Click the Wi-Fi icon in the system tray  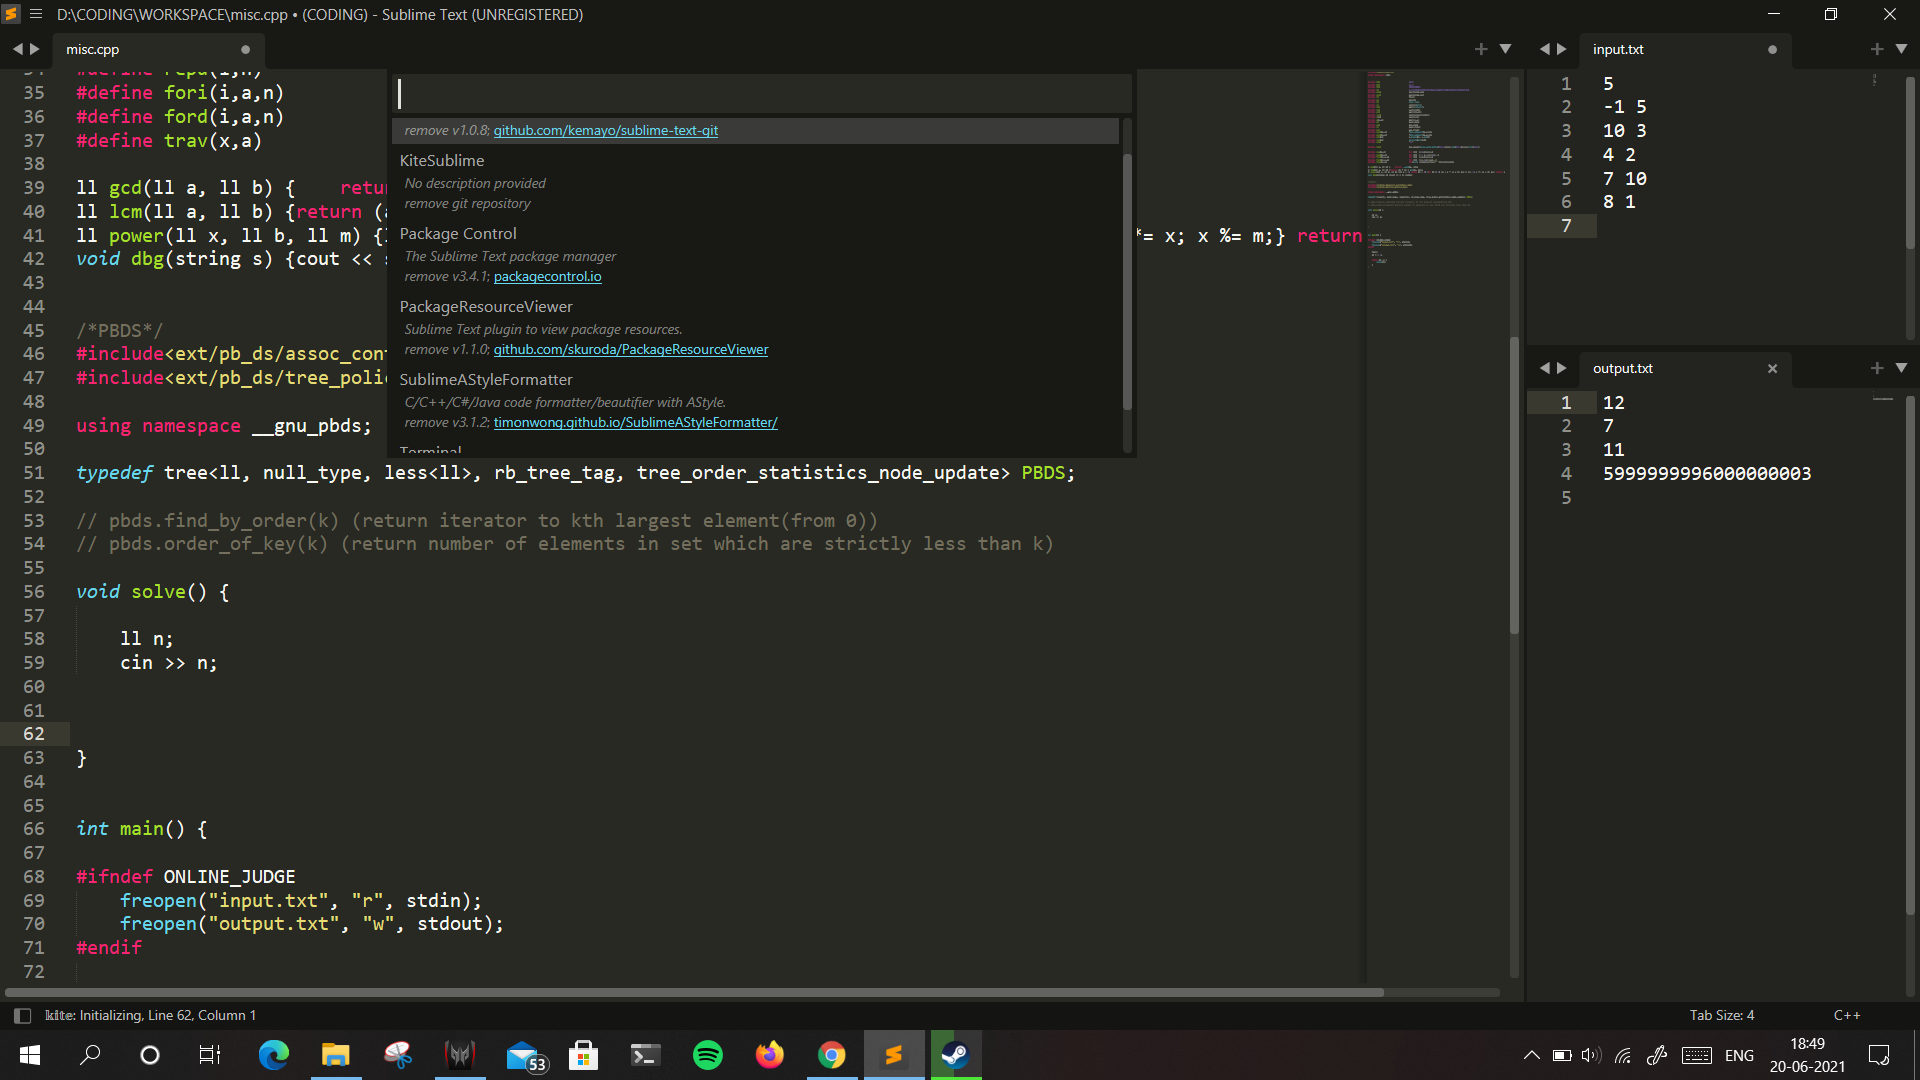point(1622,1055)
